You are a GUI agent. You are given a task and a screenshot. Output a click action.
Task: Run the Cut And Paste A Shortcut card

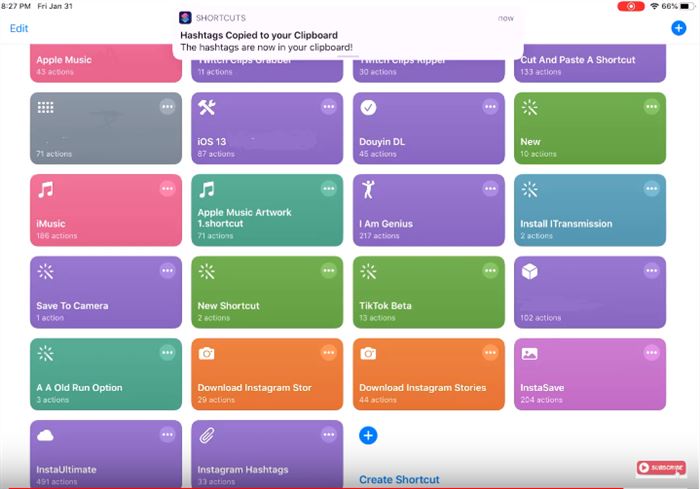(x=590, y=63)
